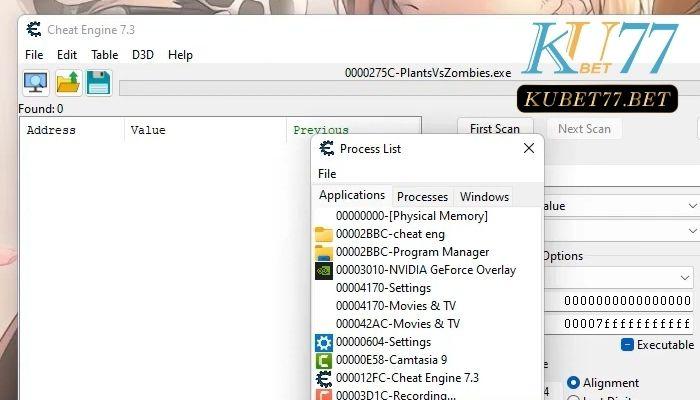Click the folder icon beside cheat eng
Image resolution: width=700 pixels, height=400 pixels.
point(323,234)
